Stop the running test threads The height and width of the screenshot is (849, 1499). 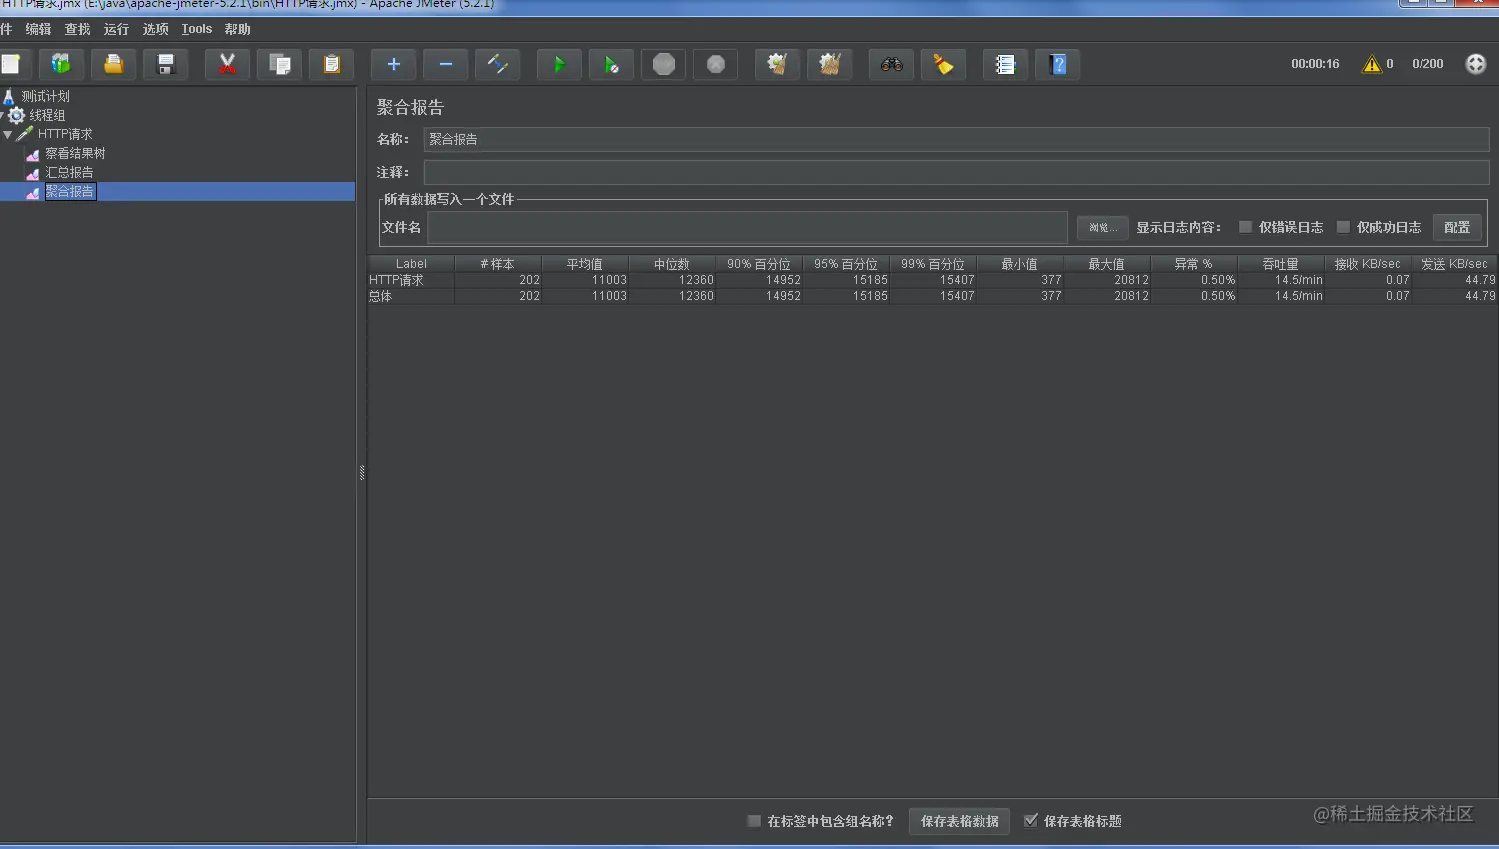[x=663, y=64]
